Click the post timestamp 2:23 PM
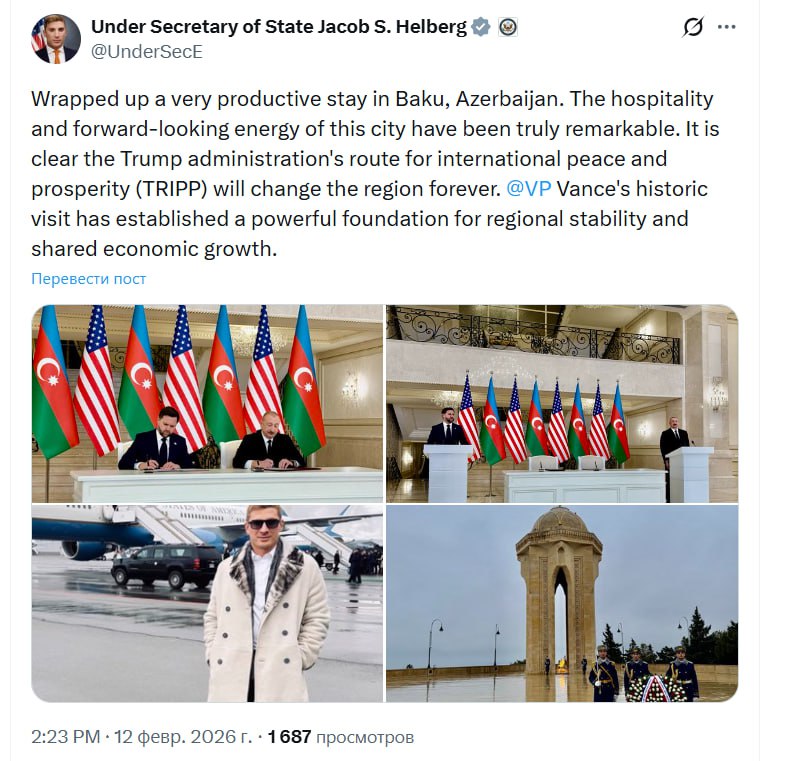The image size is (786, 761). pyautogui.click(x=65, y=738)
